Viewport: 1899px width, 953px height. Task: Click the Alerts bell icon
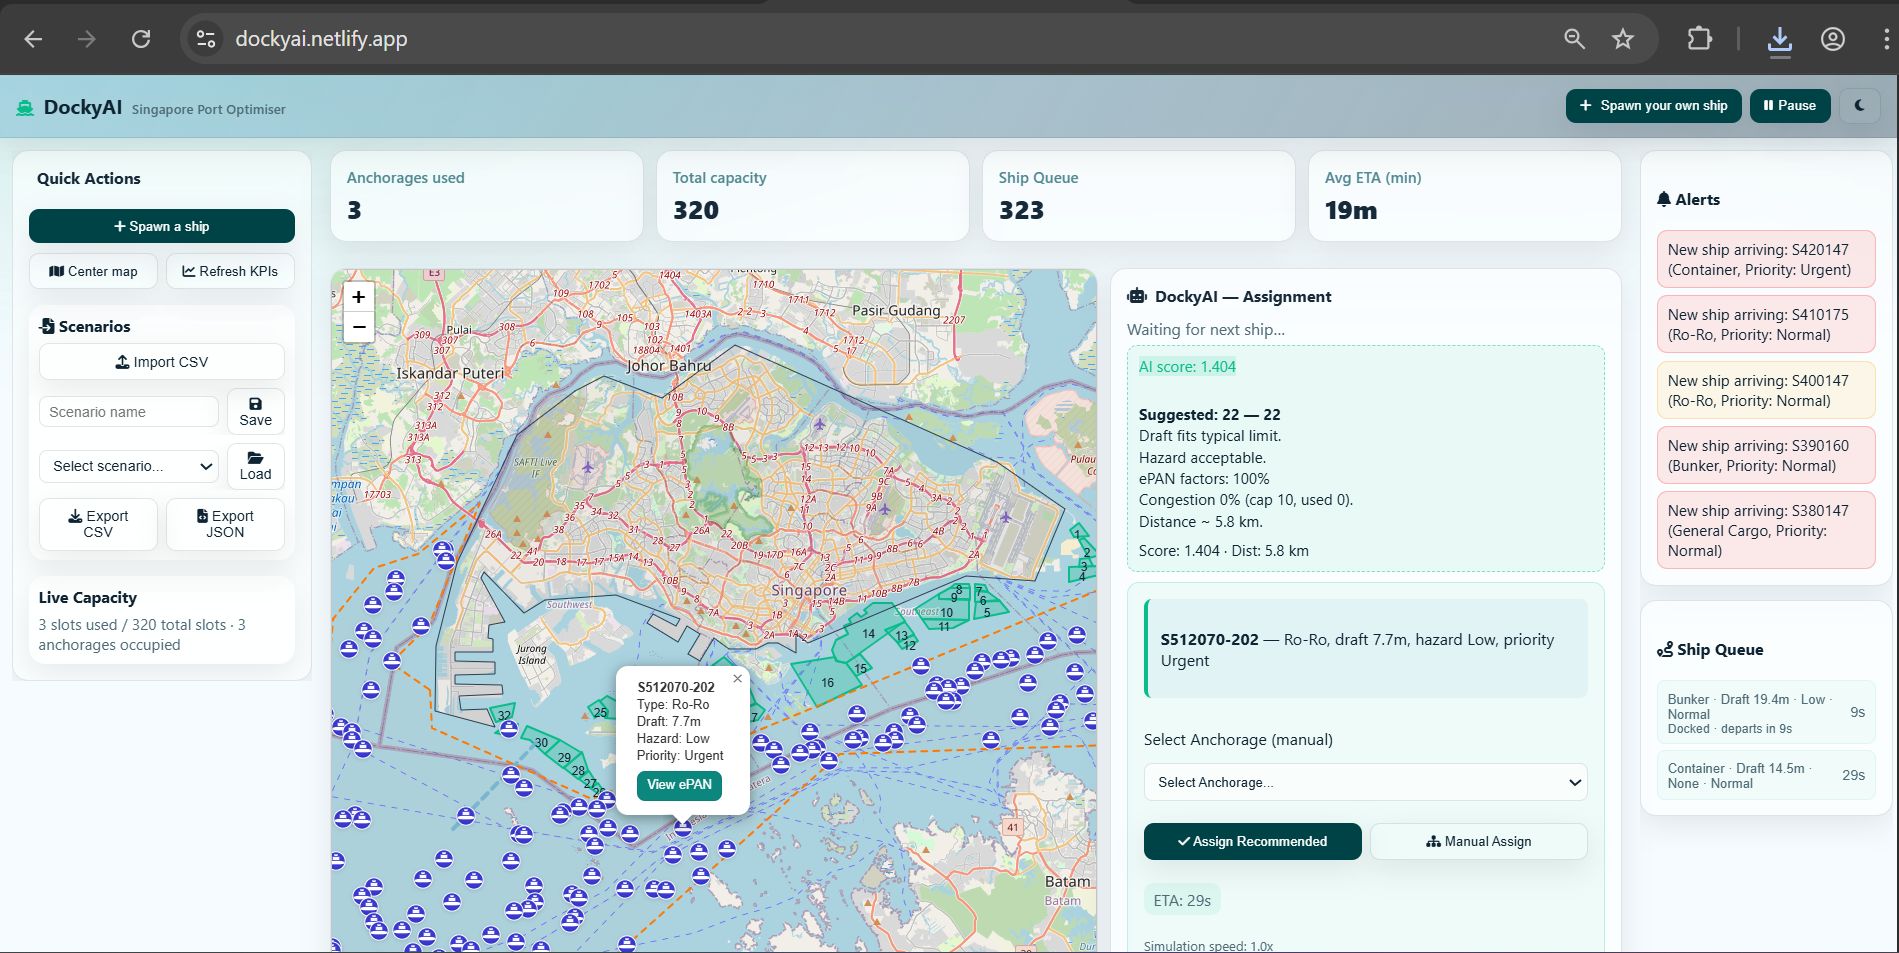(x=1664, y=199)
